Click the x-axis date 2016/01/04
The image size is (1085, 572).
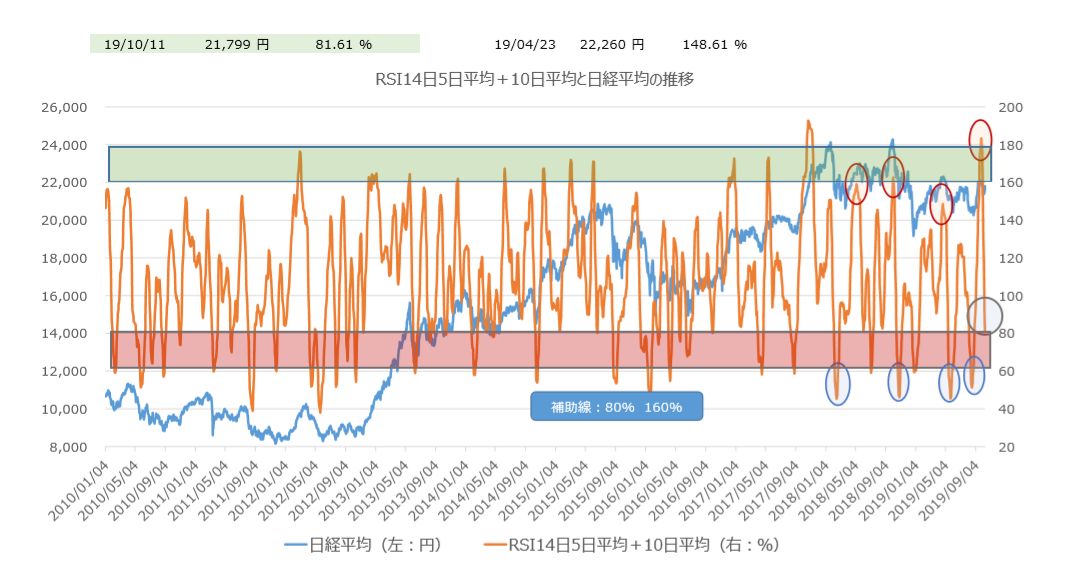pos(618,490)
